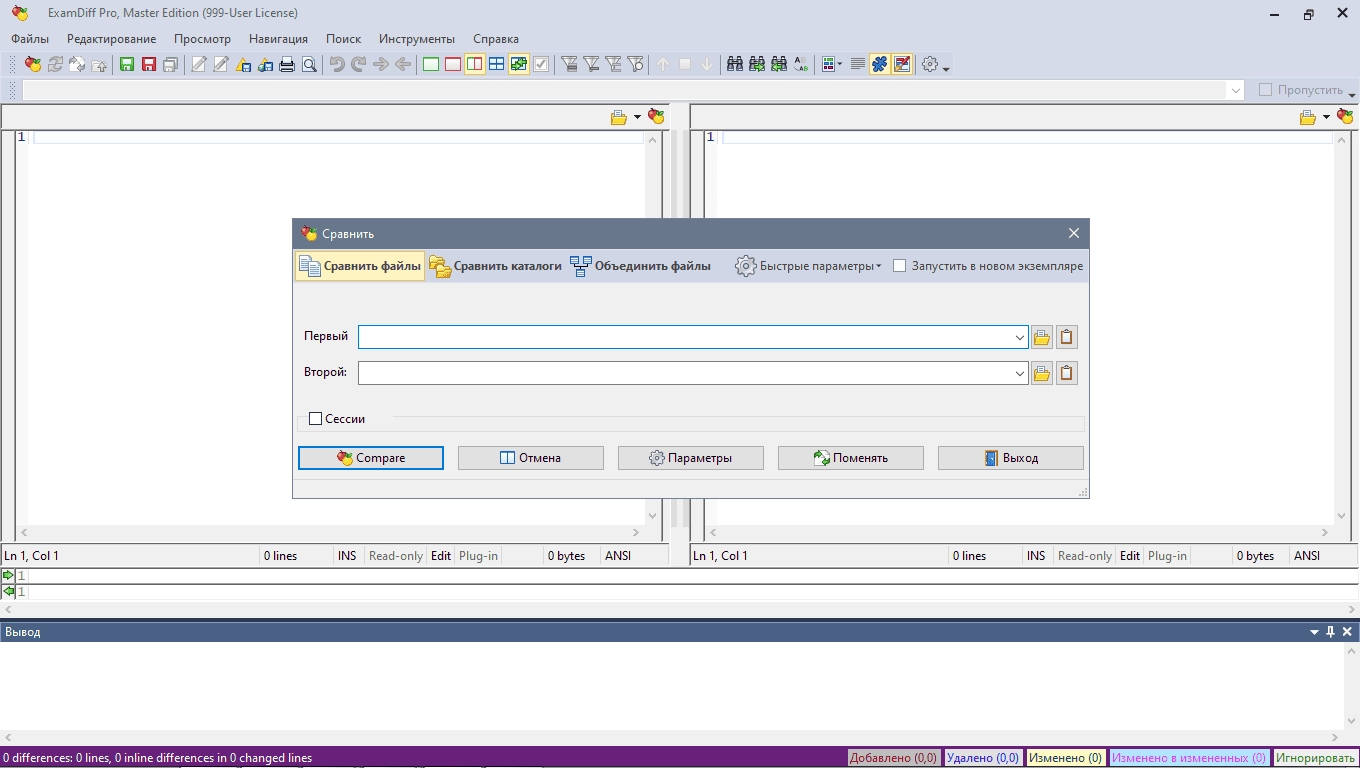Viewport: 1360px width, 768px height.
Task: Toggle the blue puzzle plug-in icon
Action: coord(880,64)
